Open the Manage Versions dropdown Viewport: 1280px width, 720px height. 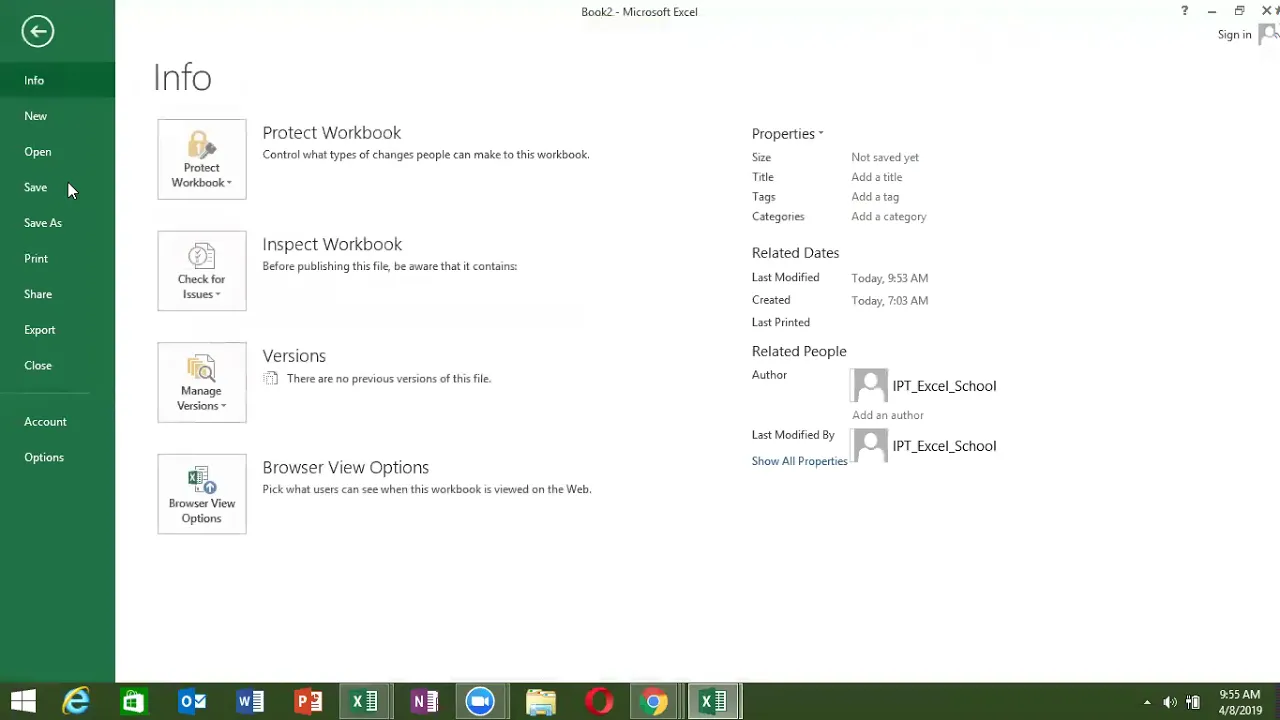pos(201,382)
